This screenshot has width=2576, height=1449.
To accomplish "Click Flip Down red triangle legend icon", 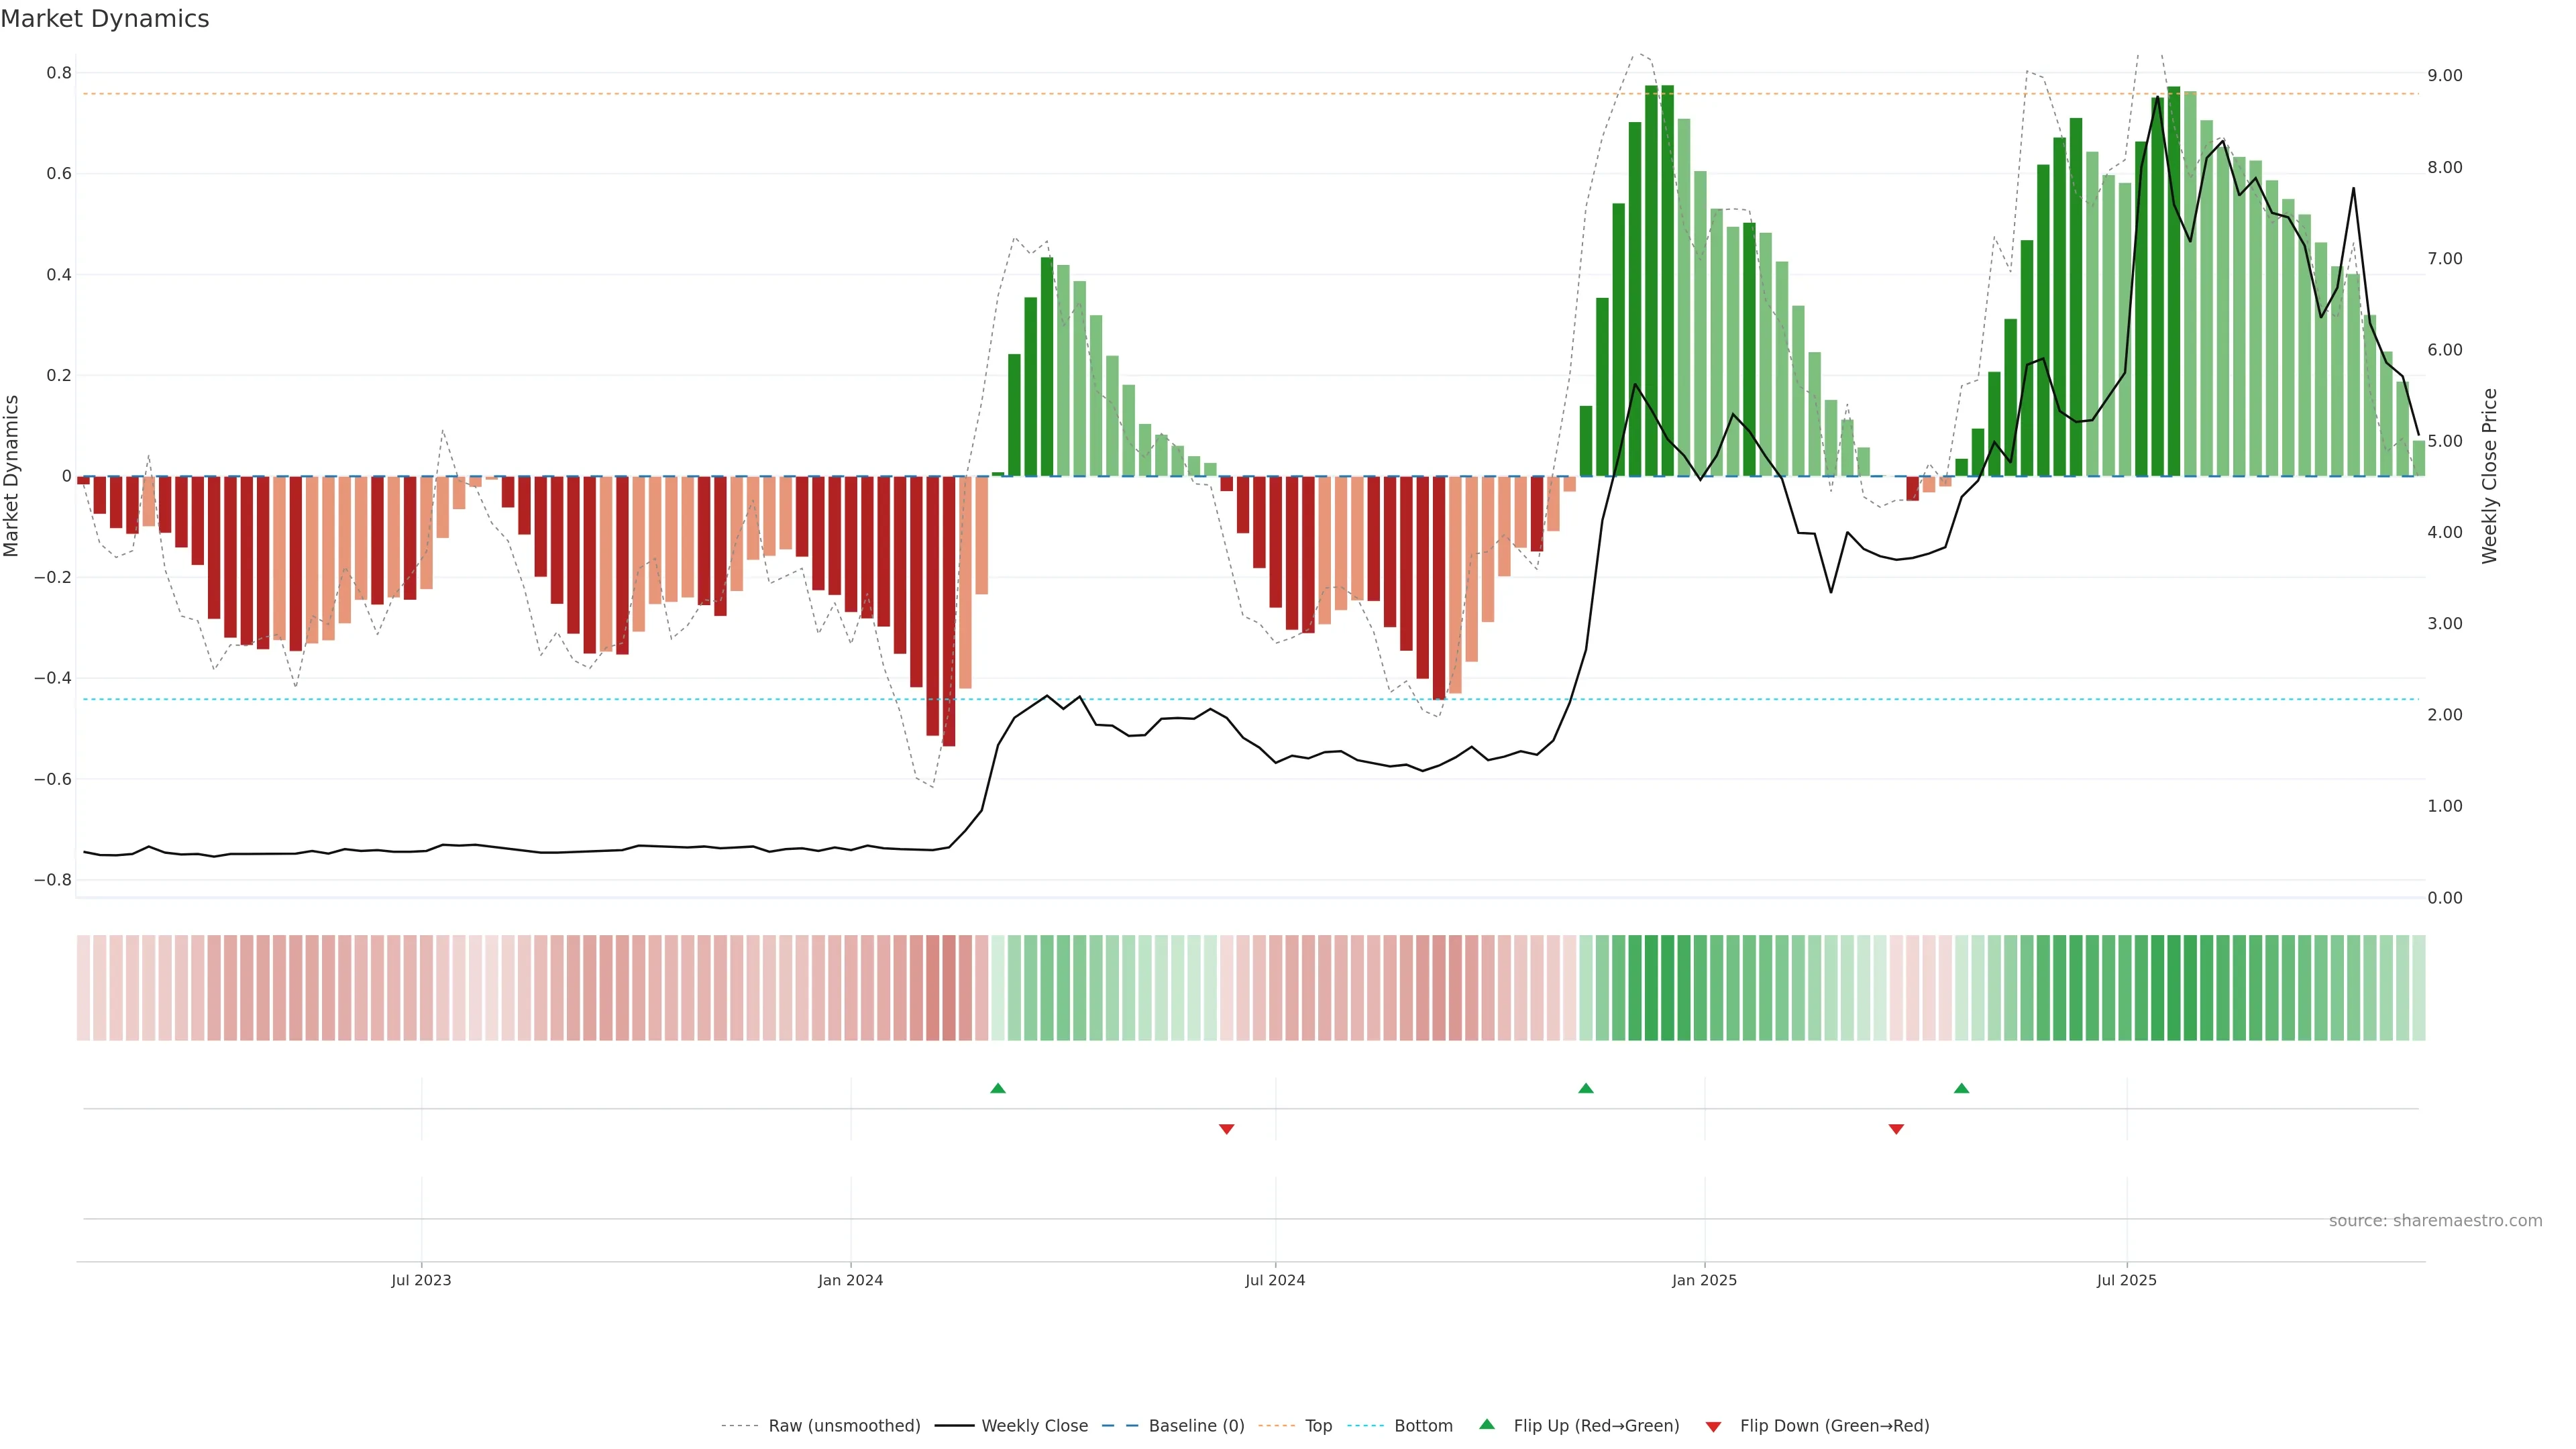I will point(1713,1426).
